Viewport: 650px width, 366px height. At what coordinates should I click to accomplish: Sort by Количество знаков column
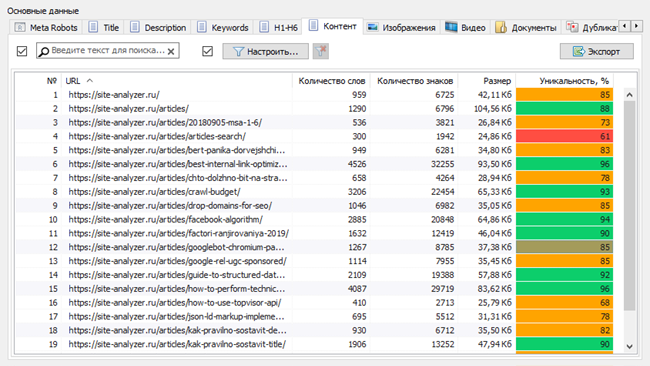pos(414,81)
